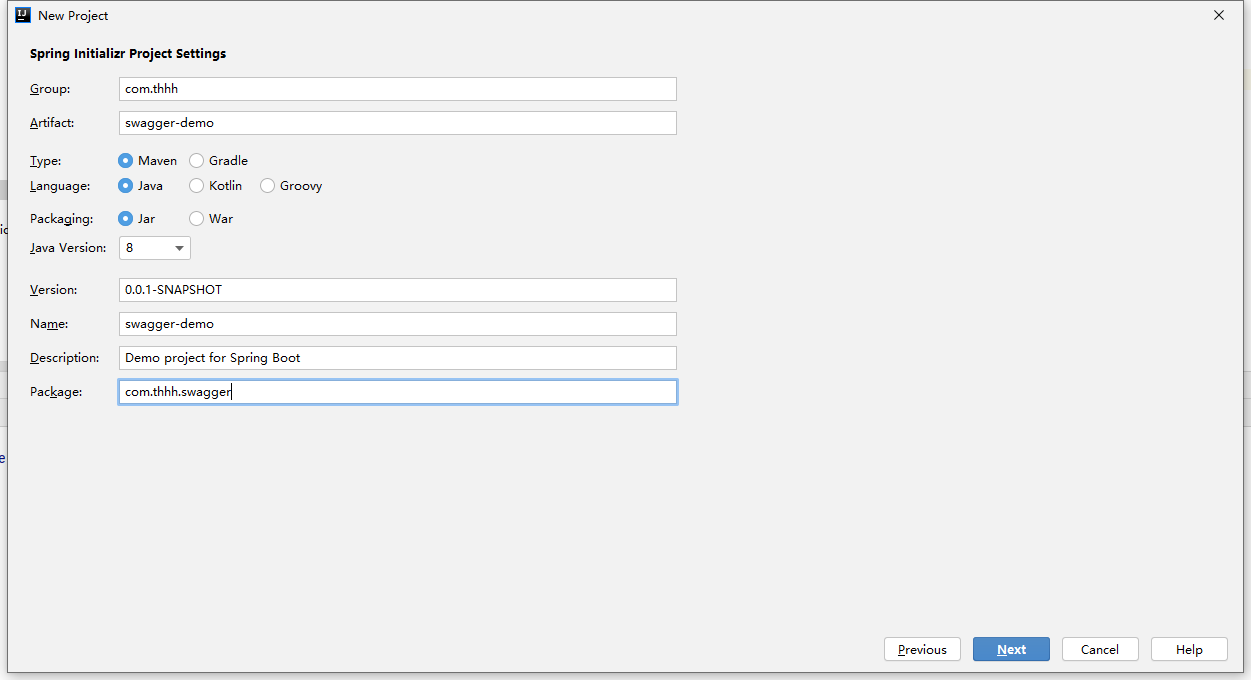This screenshot has height=680, width=1251.
Task: Click the Artifact input field
Action: [398, 123]
